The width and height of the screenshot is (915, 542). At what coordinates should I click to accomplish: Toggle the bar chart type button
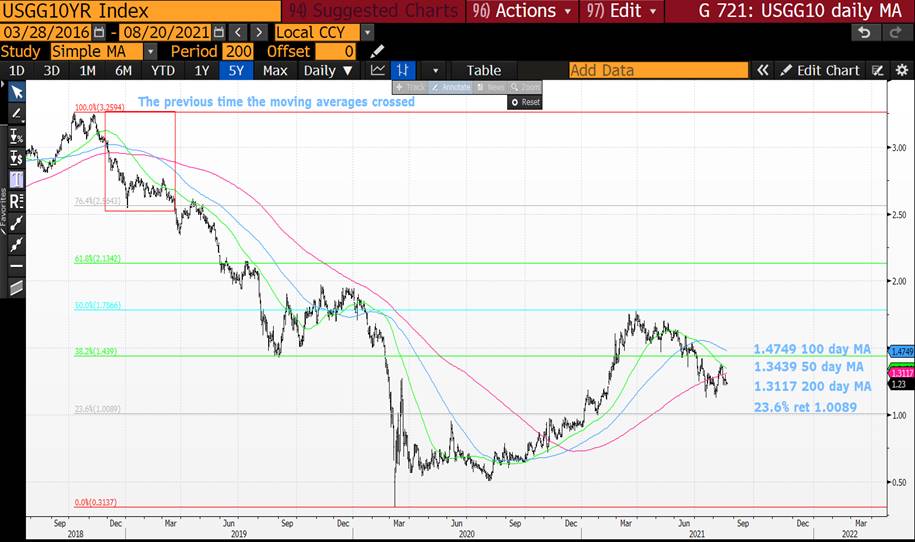pyautogui.click(x=403, y=70)
